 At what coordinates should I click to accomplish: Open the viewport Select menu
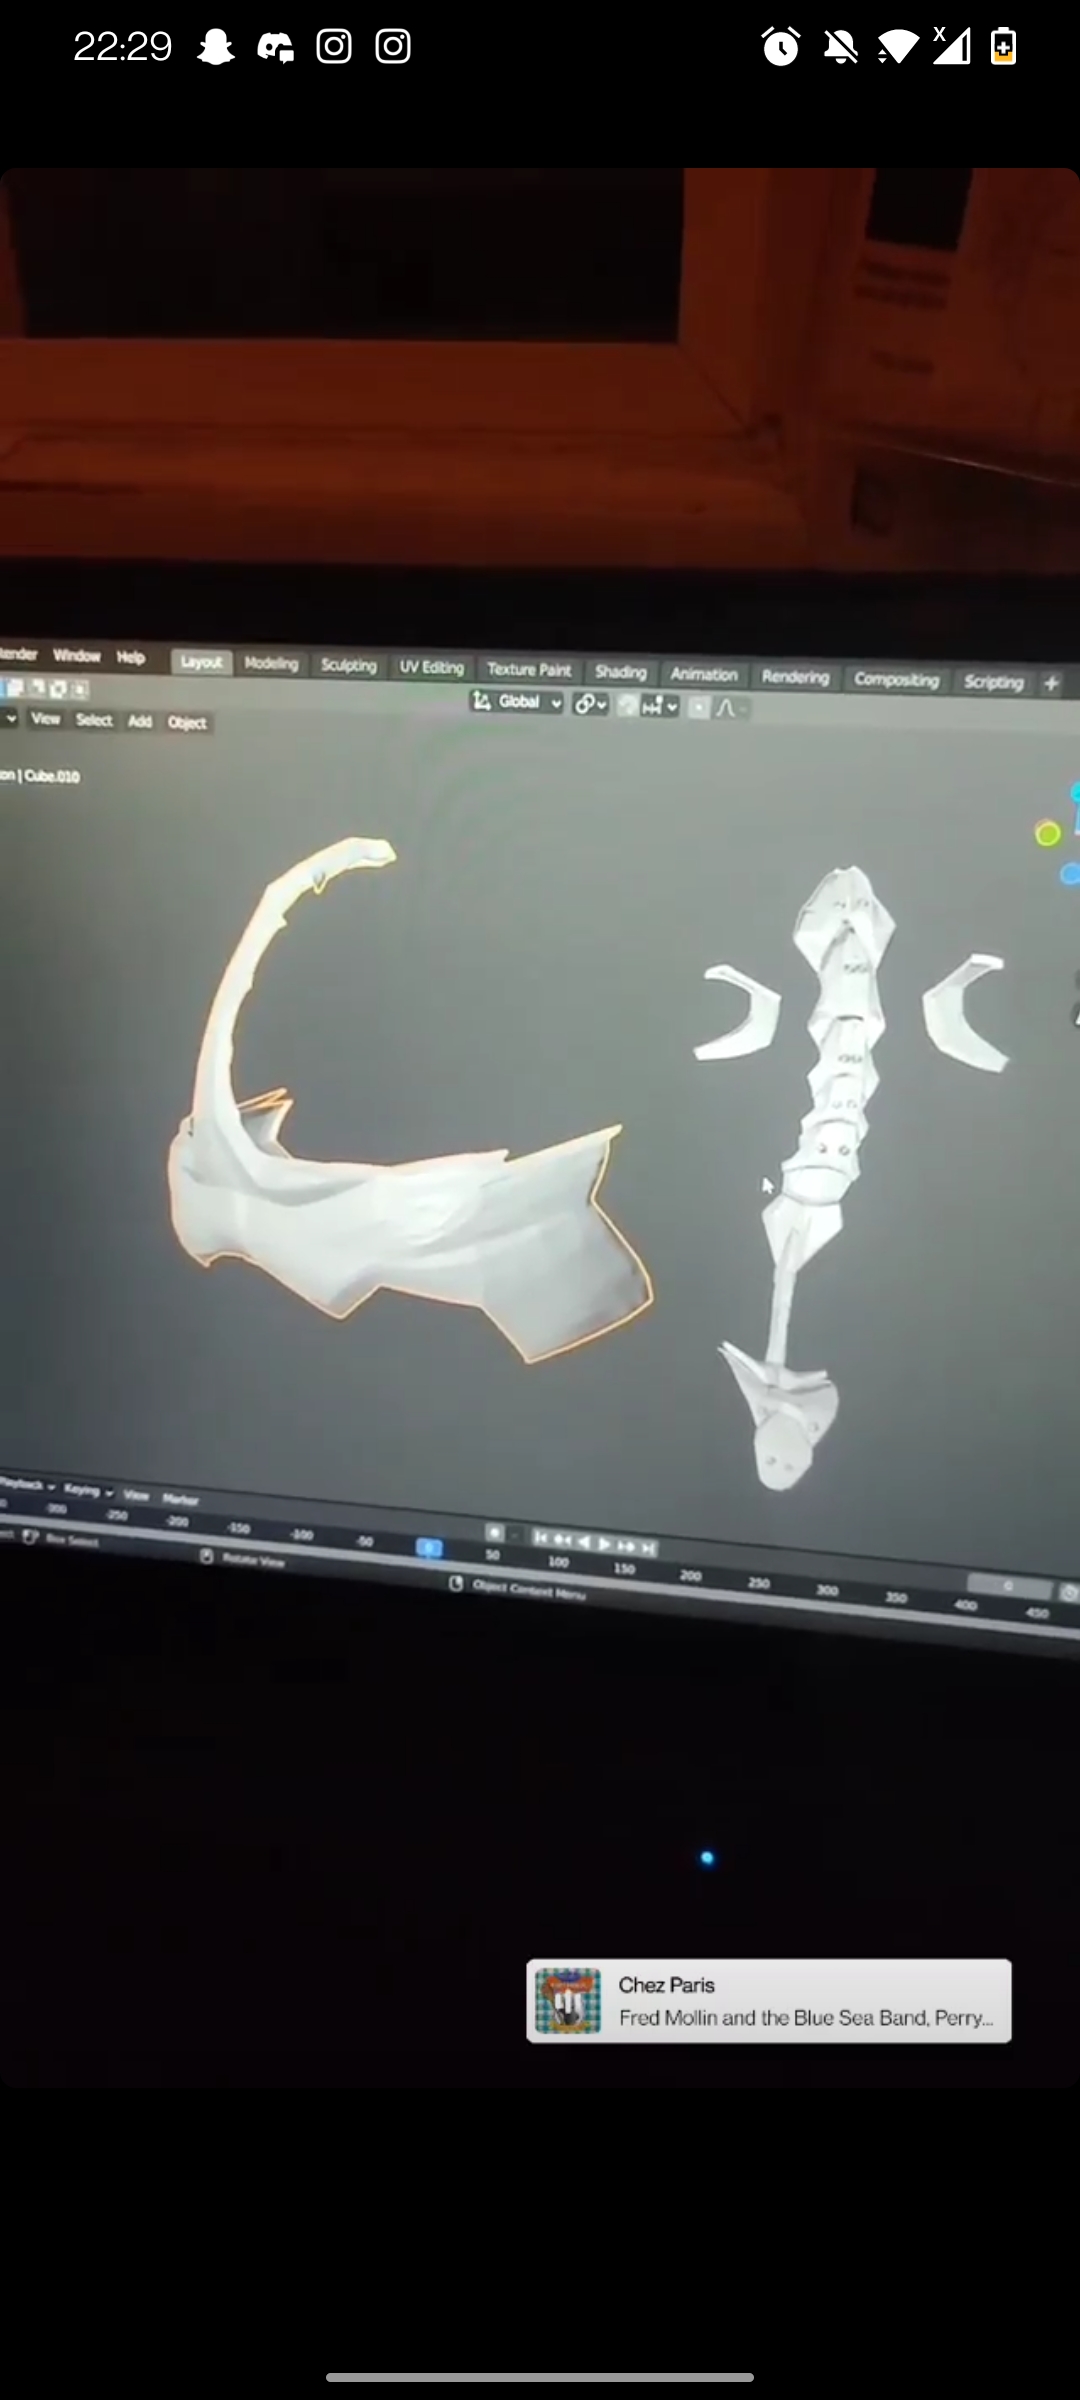94,720
